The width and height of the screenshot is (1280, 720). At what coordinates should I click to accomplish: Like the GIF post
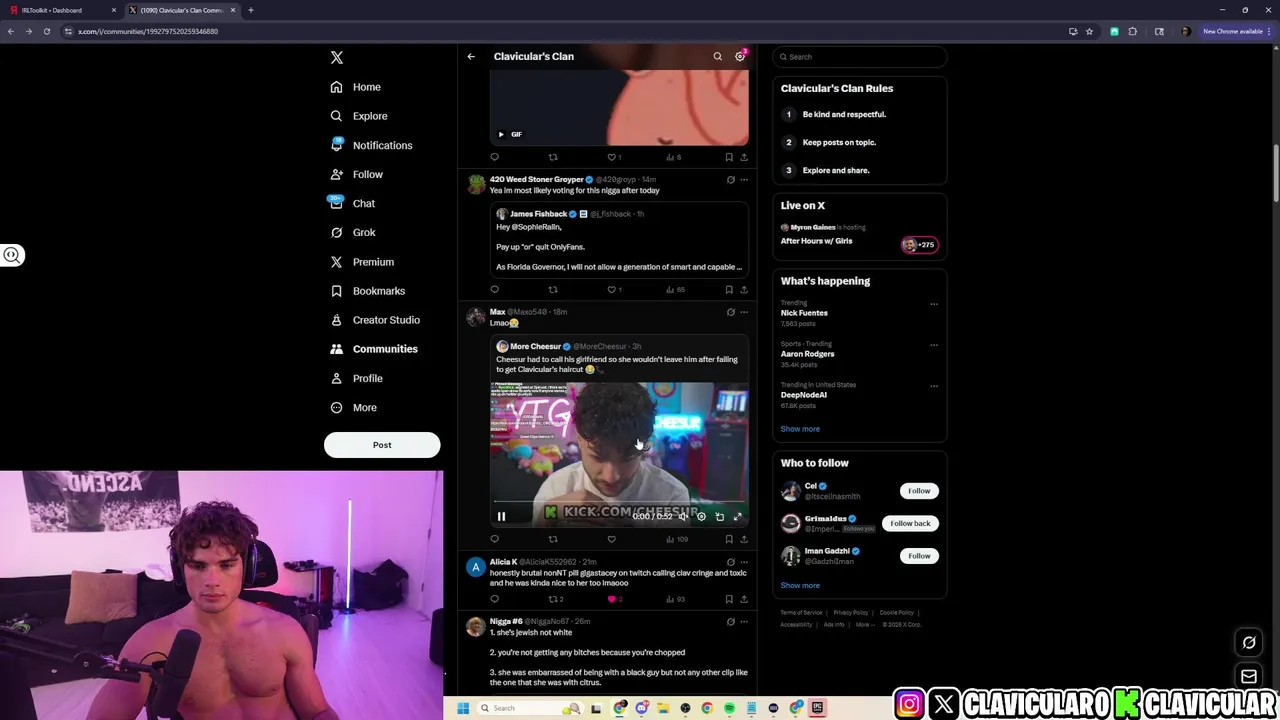612,157
